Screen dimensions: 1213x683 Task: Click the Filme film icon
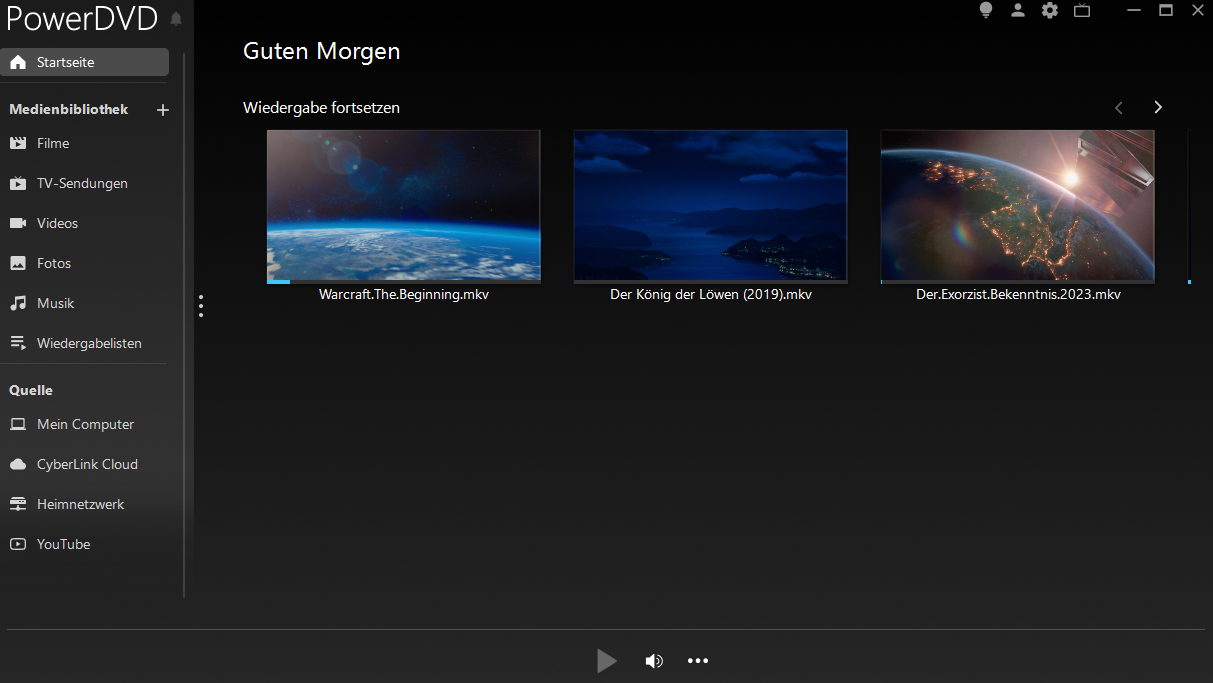pos(18,143)
